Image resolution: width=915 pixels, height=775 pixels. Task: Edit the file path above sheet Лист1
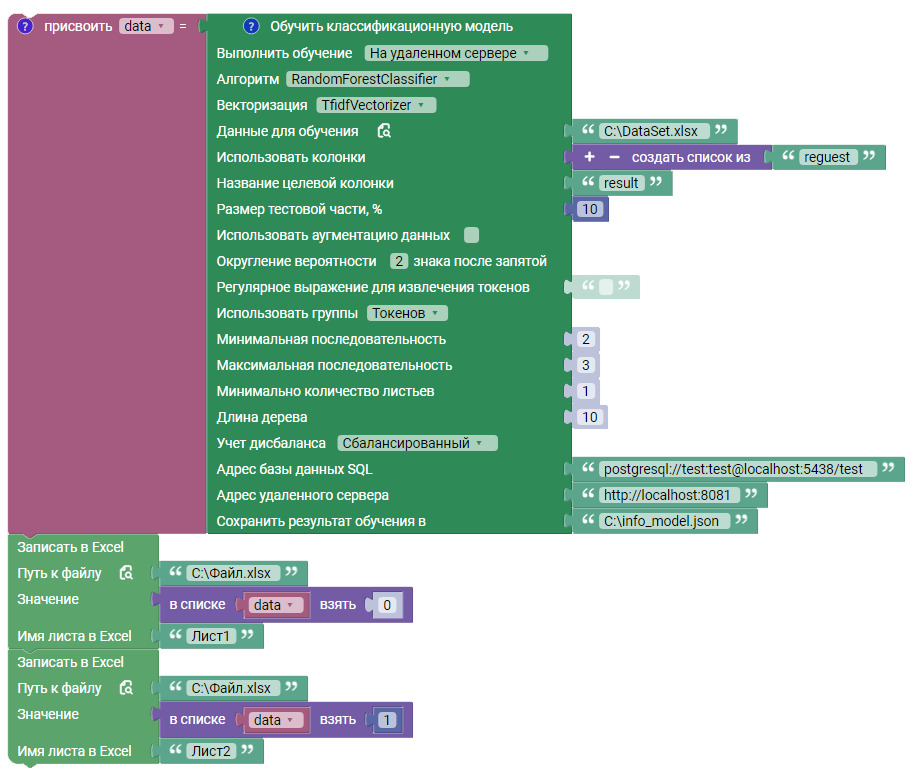pyautogui.click(x=233, y=573)
